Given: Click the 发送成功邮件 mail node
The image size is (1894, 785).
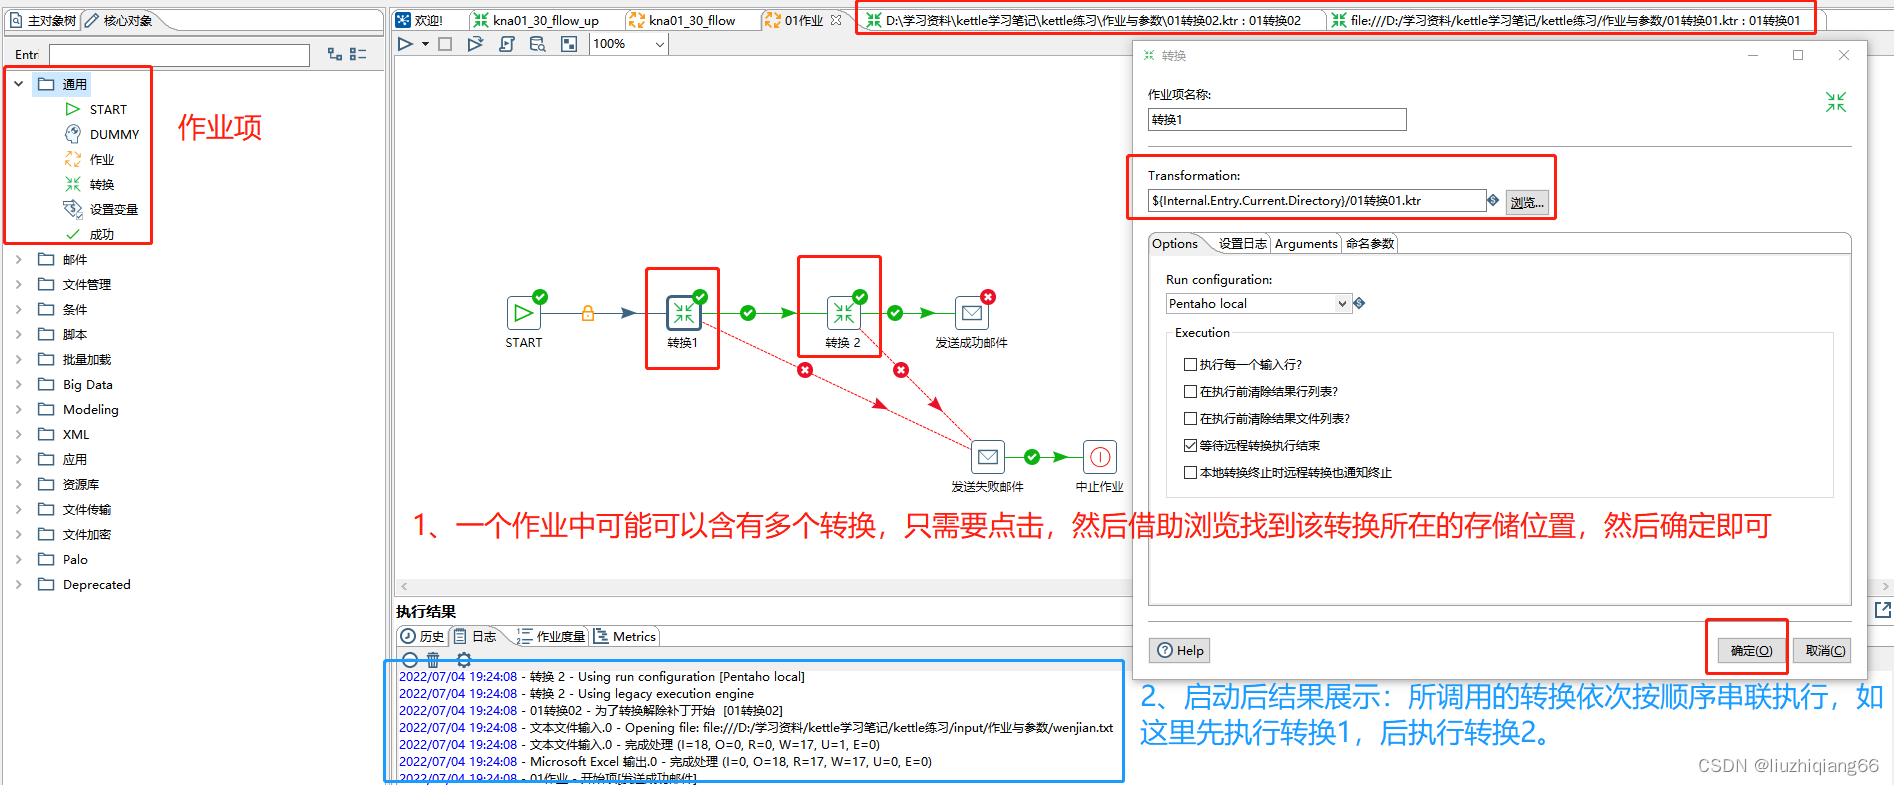Looking at the screenshot, I should [x=972, y=313].
